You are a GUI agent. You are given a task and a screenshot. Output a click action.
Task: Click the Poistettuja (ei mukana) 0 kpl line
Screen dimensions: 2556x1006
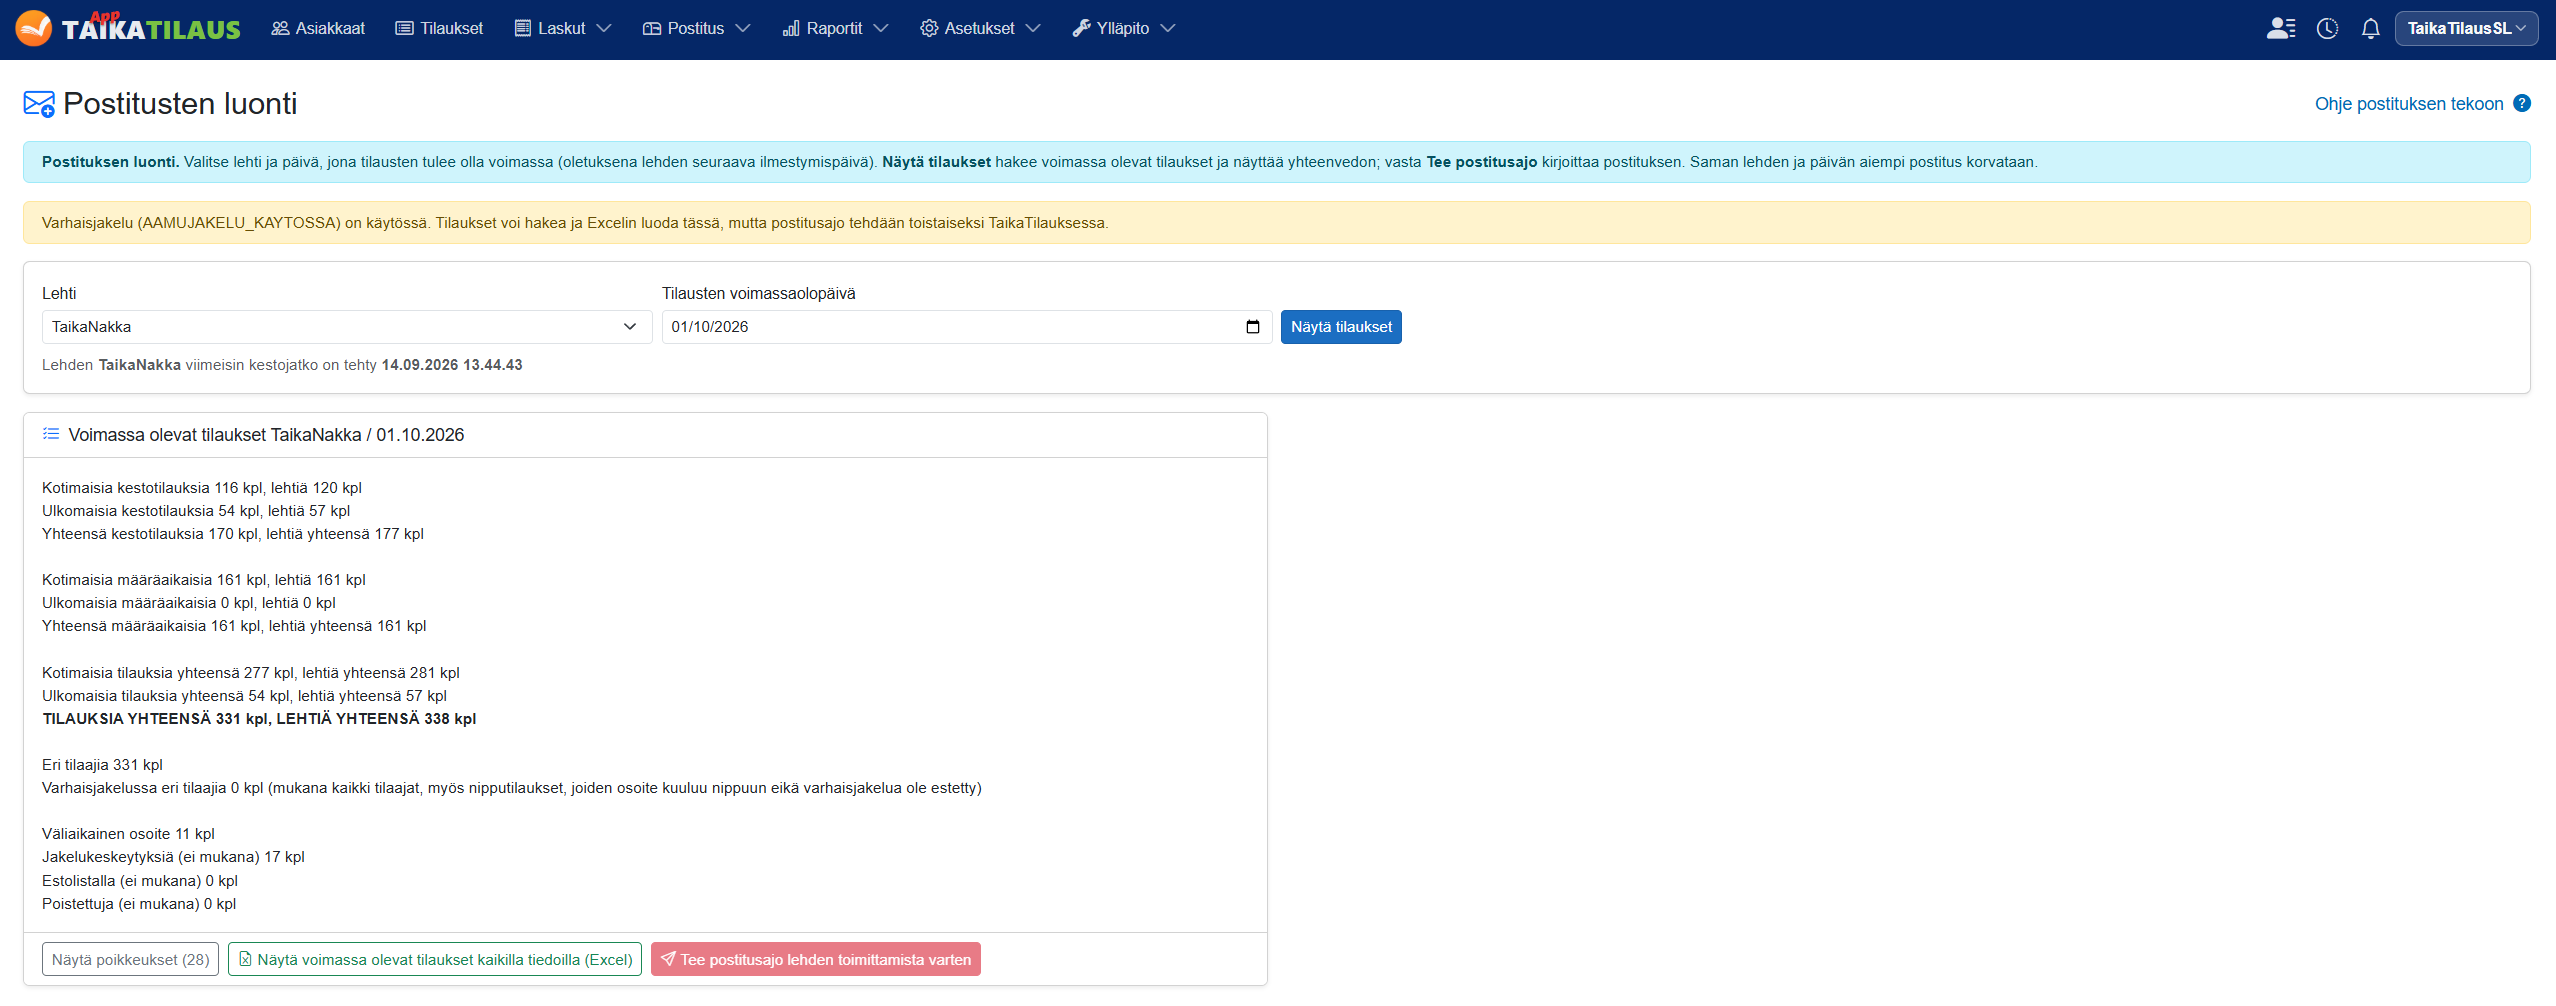click(x=139, y=903)
